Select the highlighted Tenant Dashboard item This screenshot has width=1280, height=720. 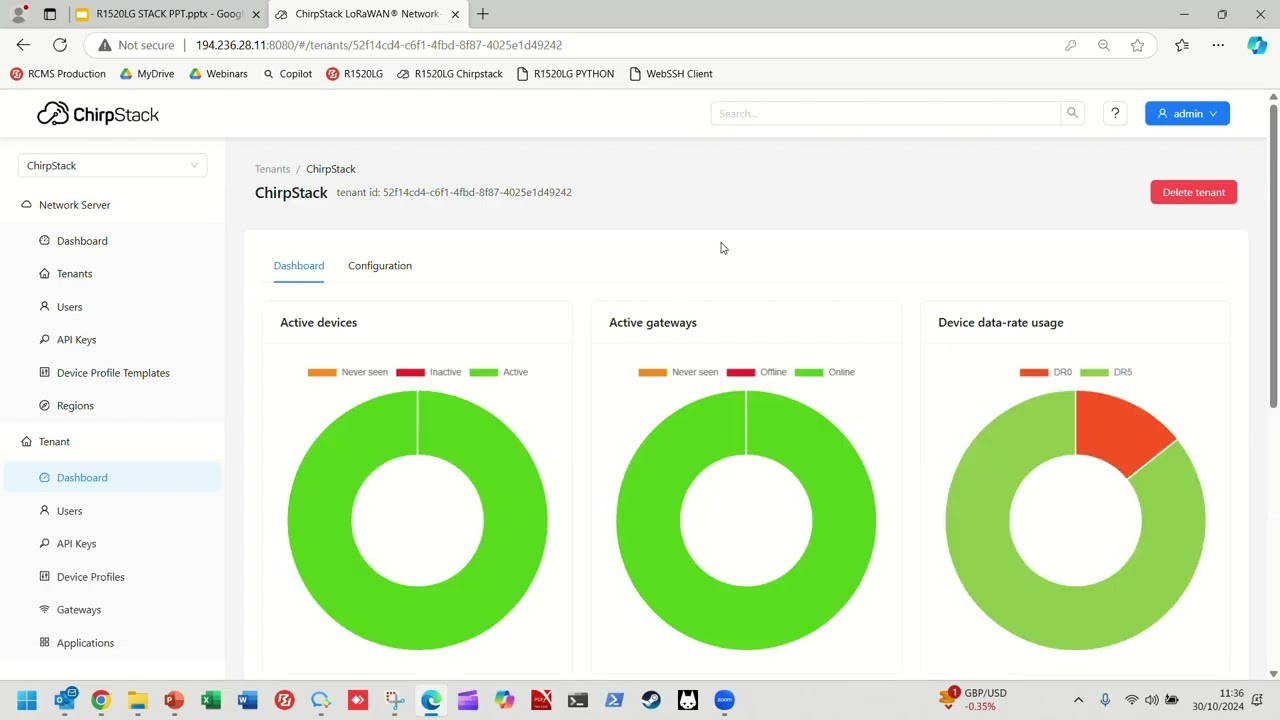[x=112, y=478]
